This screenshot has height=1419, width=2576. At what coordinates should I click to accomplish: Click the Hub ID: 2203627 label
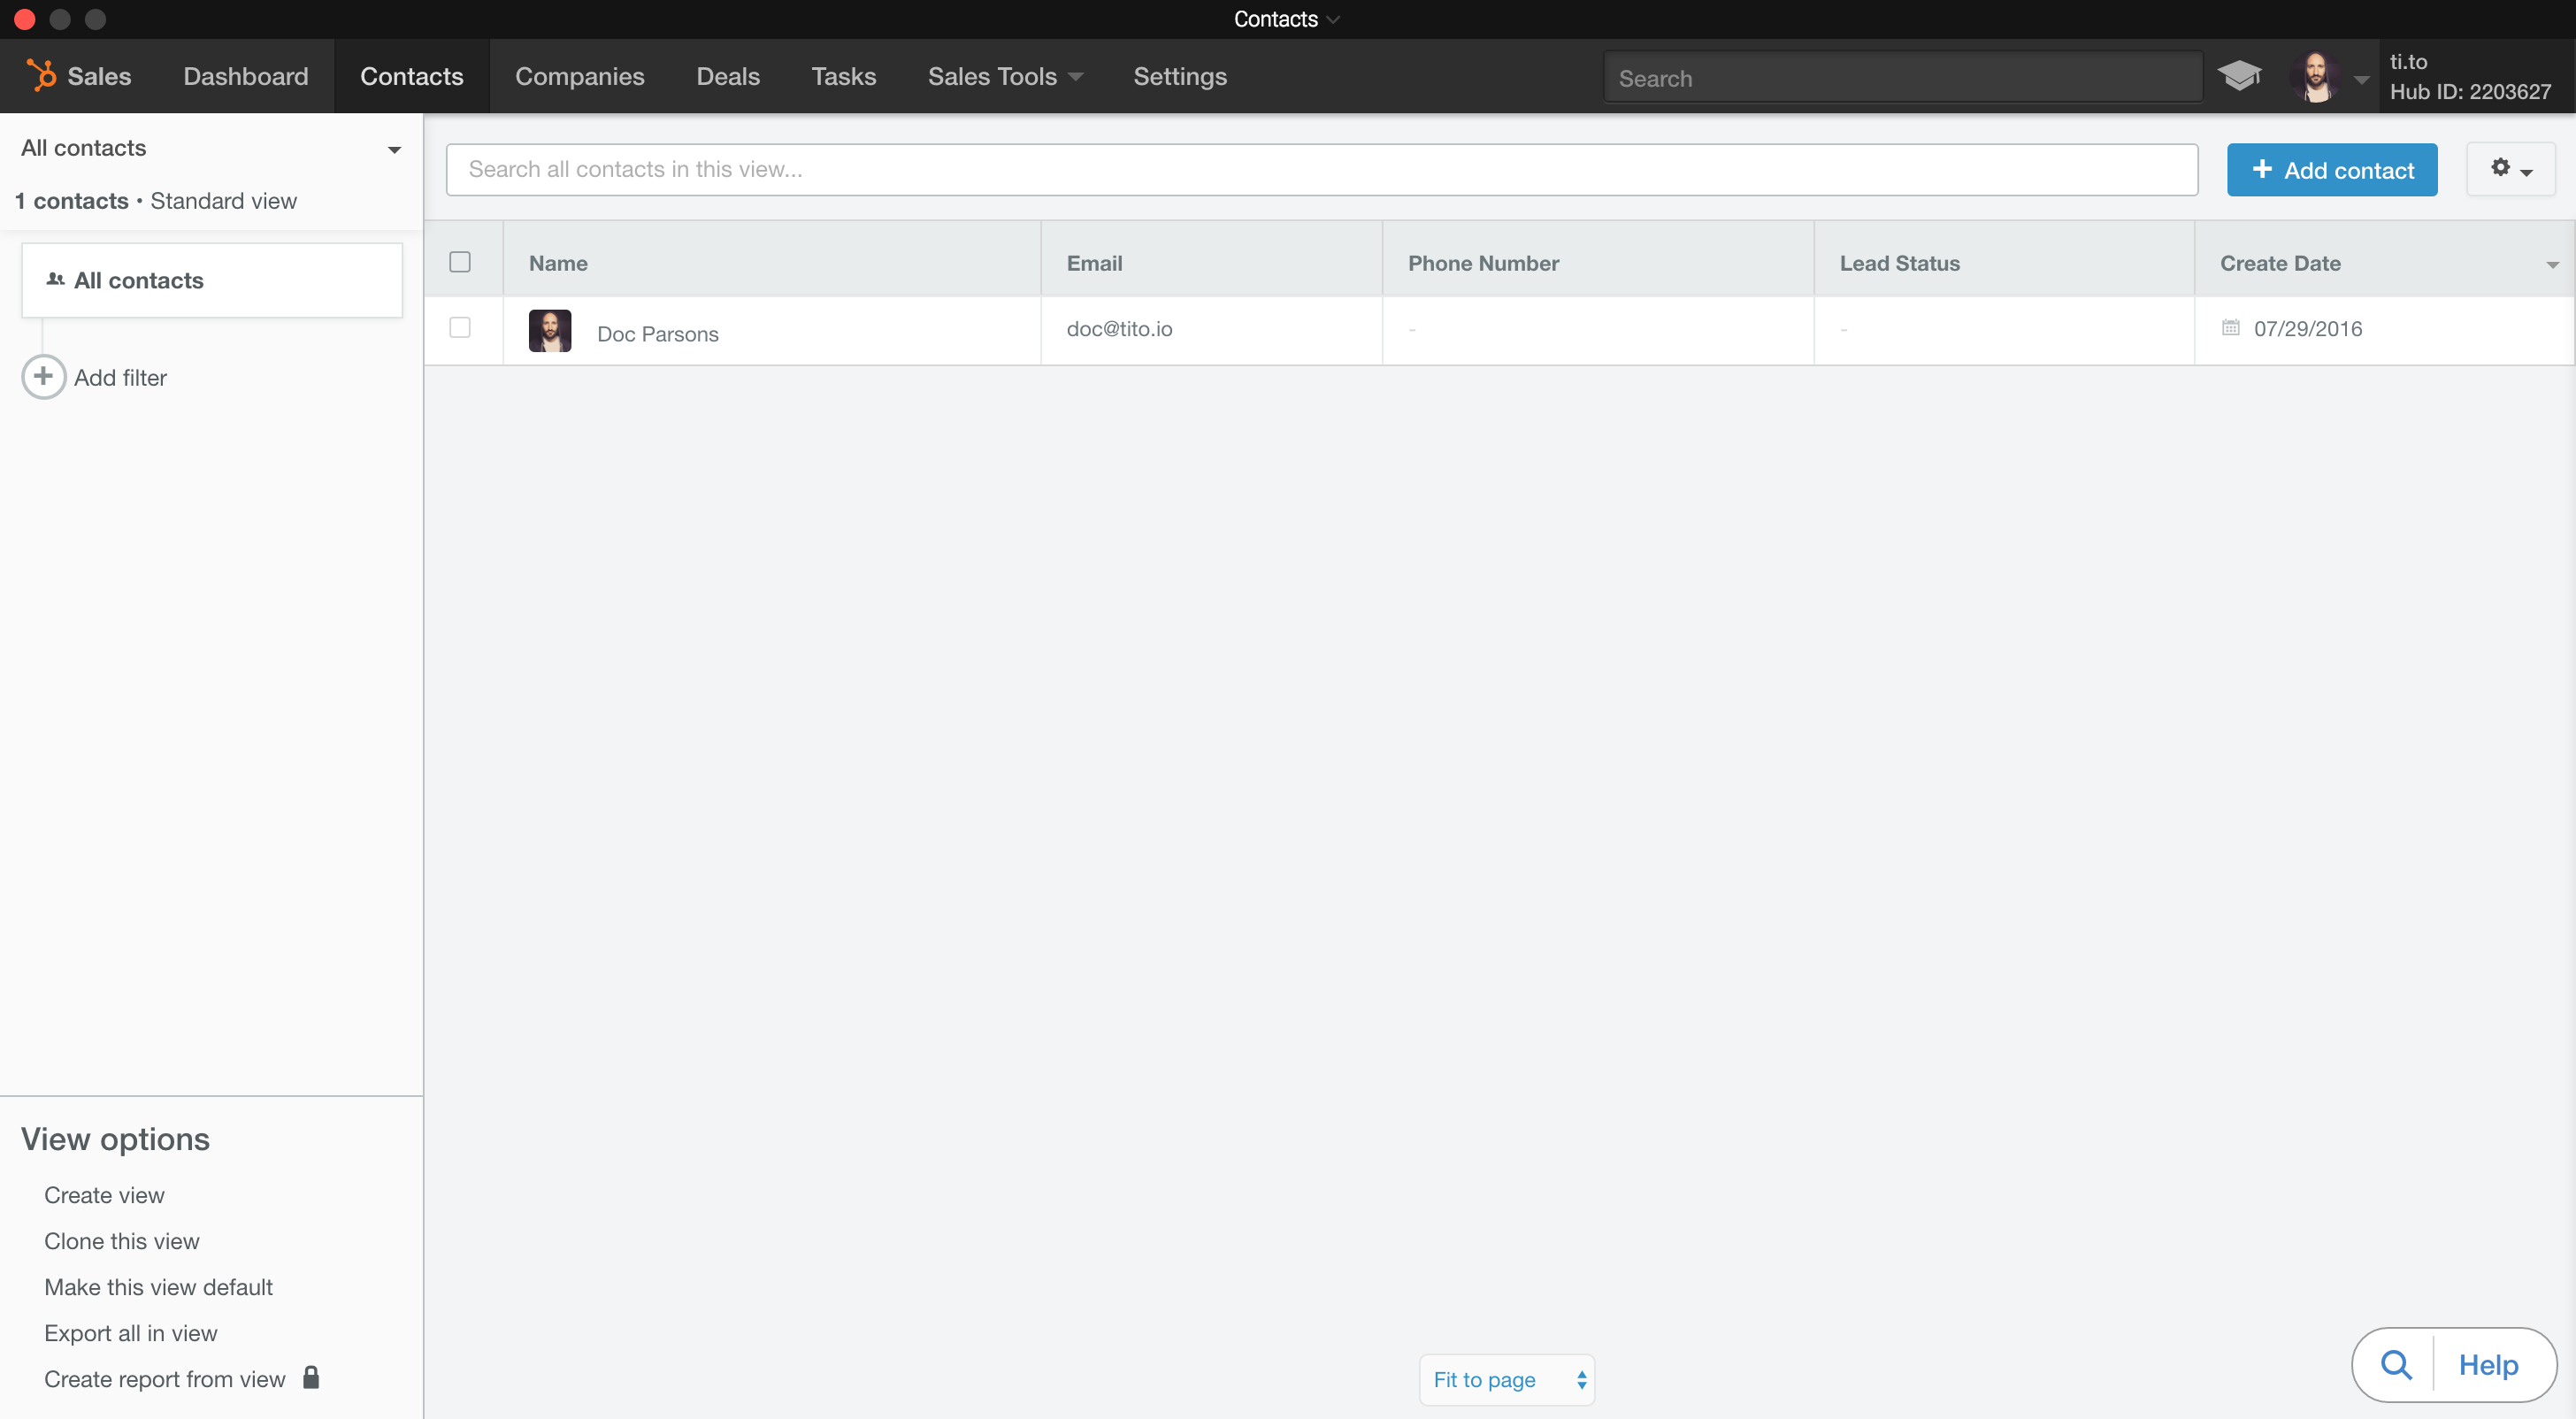click(x=2470, y=92)
